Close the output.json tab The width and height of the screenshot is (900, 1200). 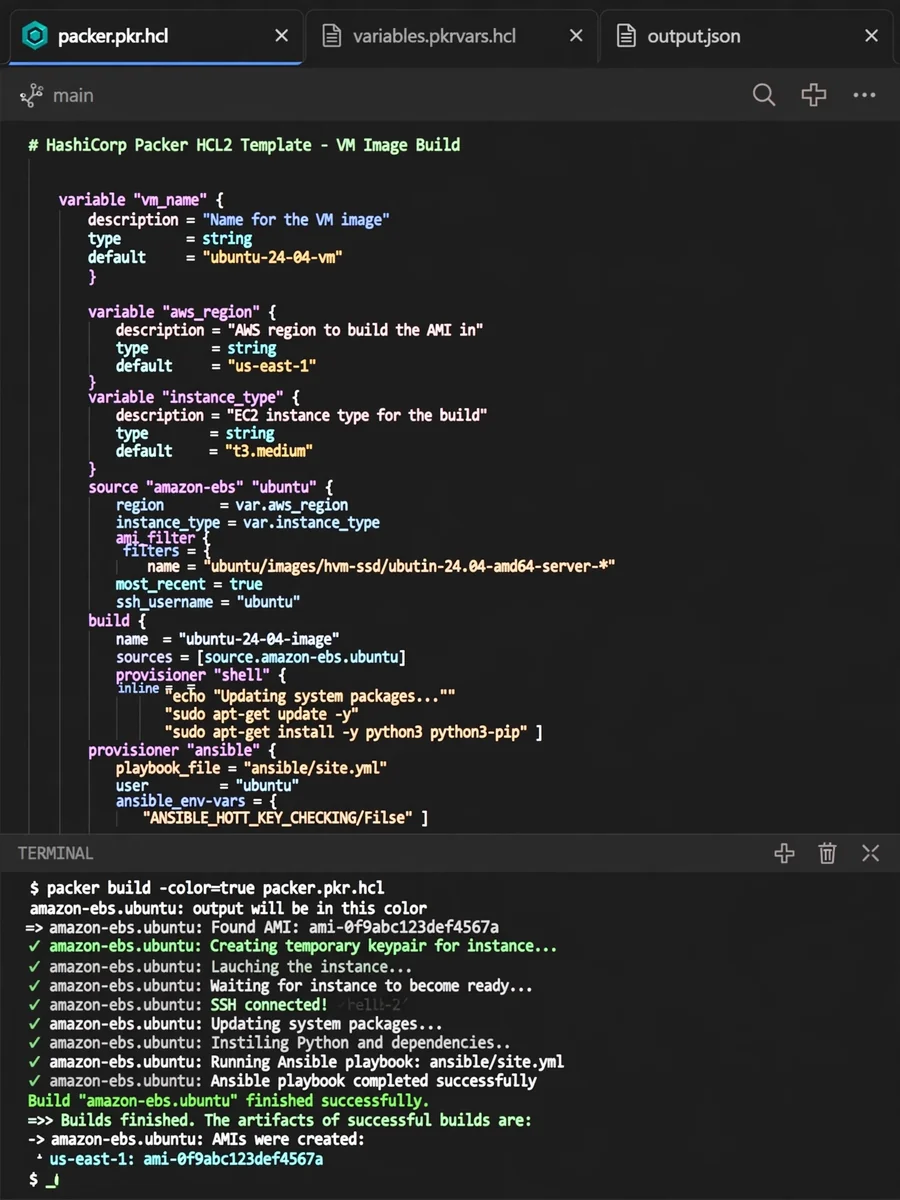(871, 36)
